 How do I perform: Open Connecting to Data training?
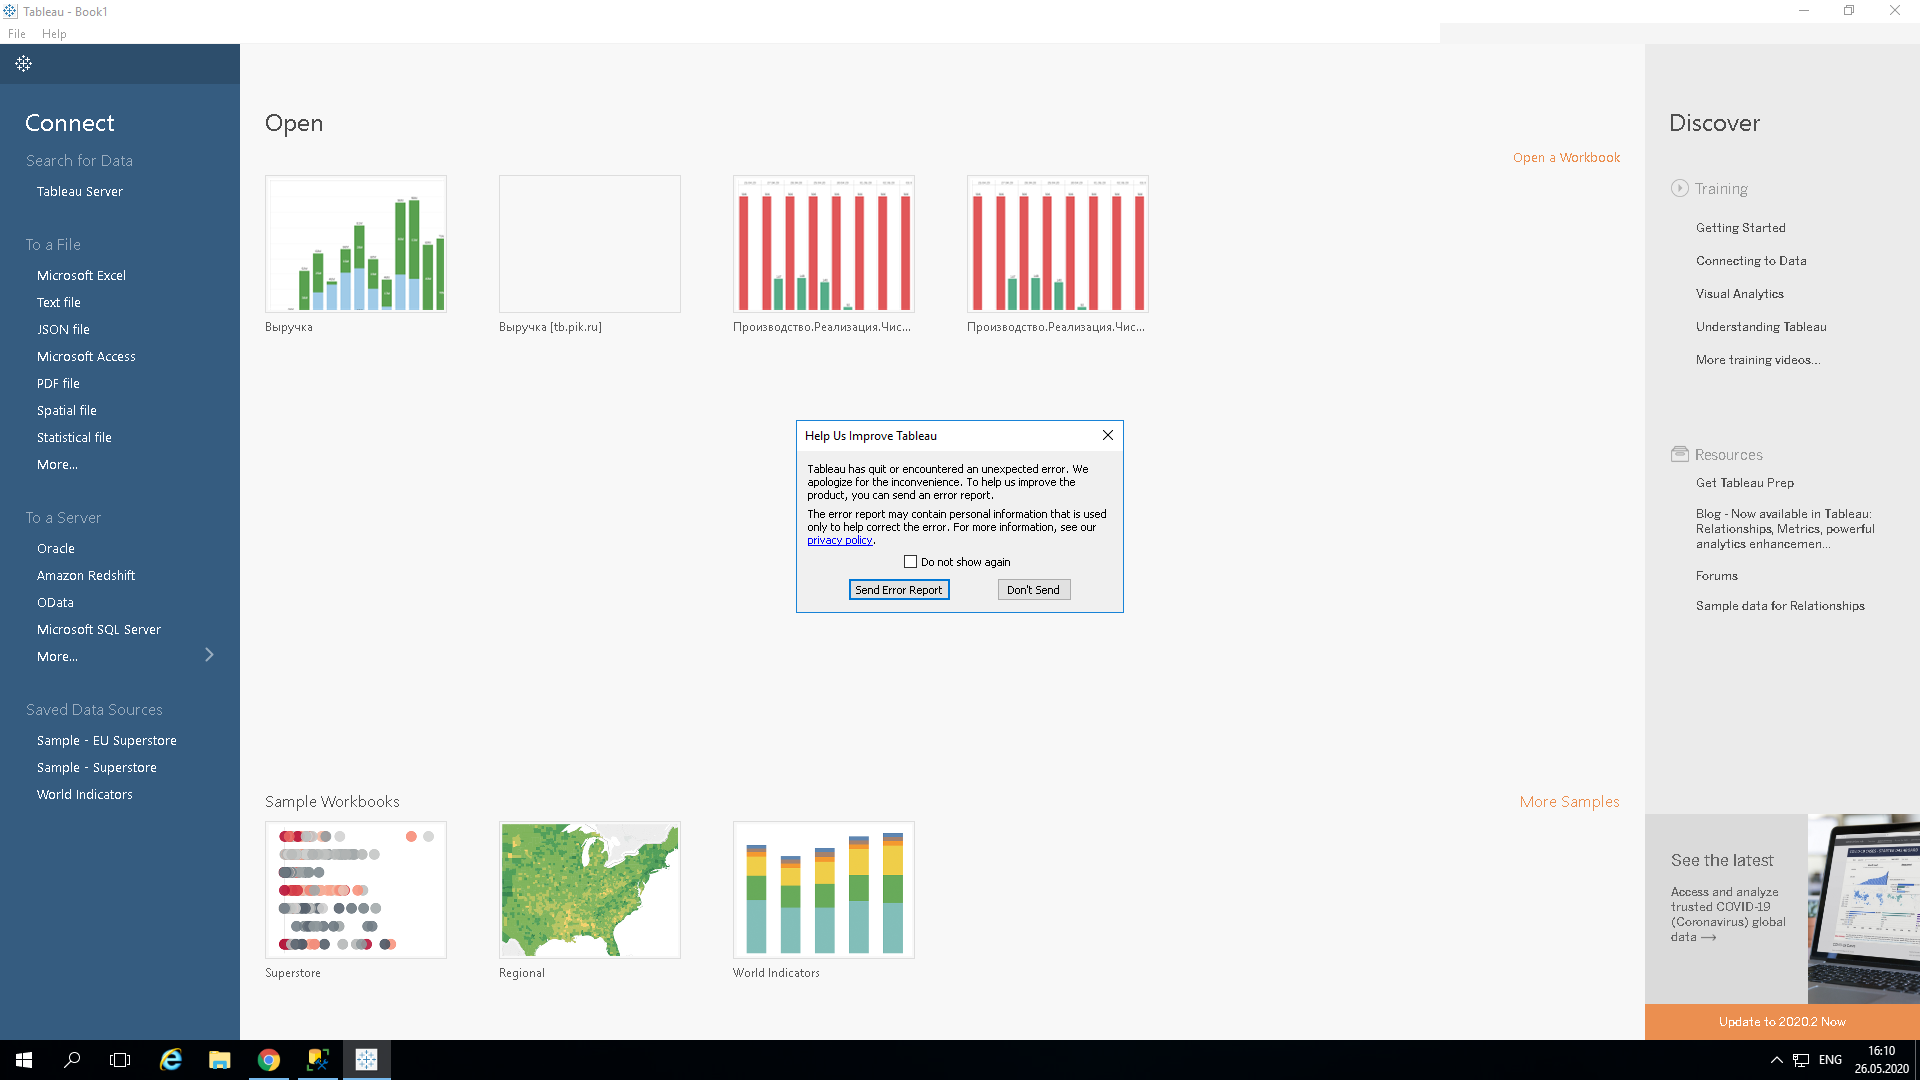coord(1751,261)
